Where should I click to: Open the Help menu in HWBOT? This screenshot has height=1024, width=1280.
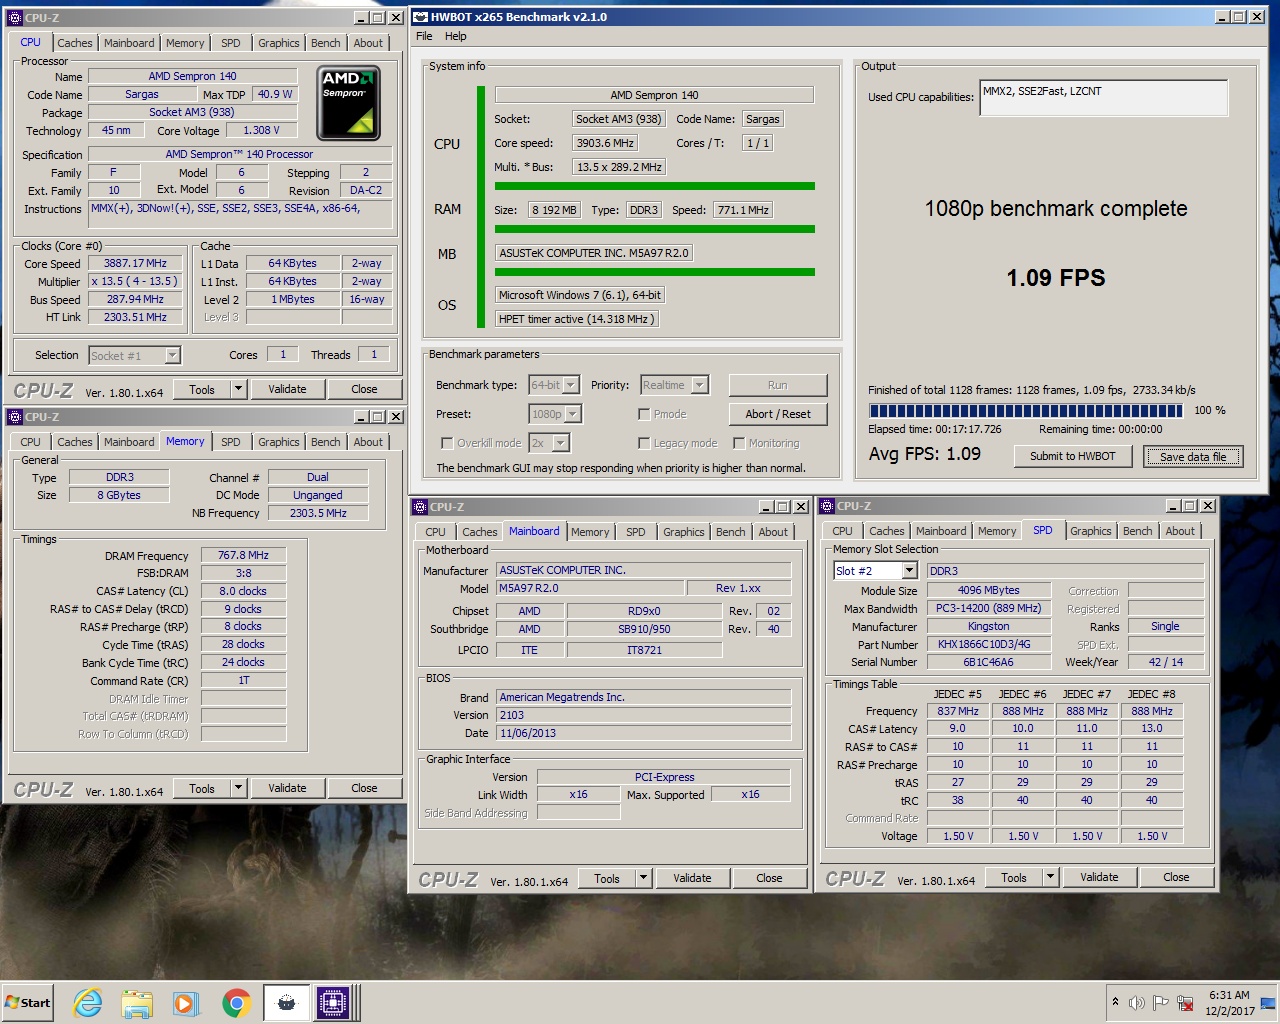point(455,36)
